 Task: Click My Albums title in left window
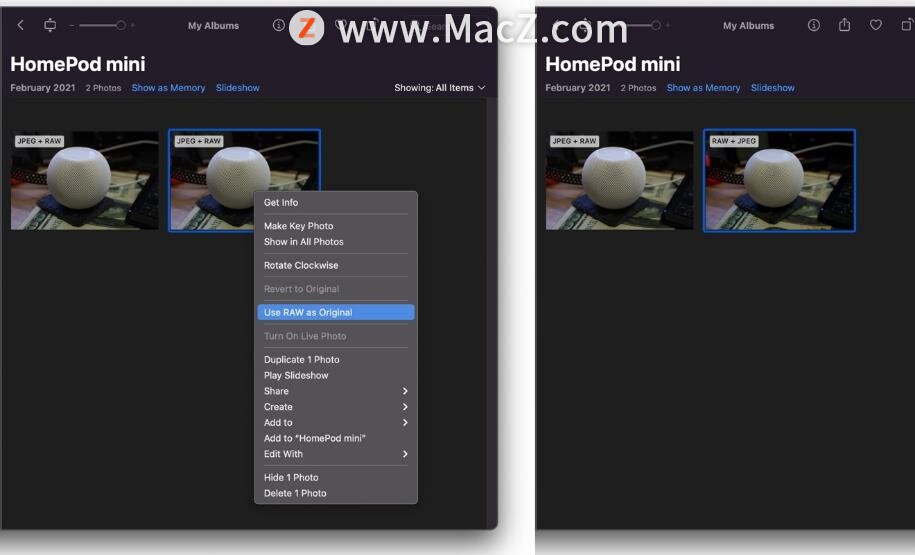click(213, 26)
